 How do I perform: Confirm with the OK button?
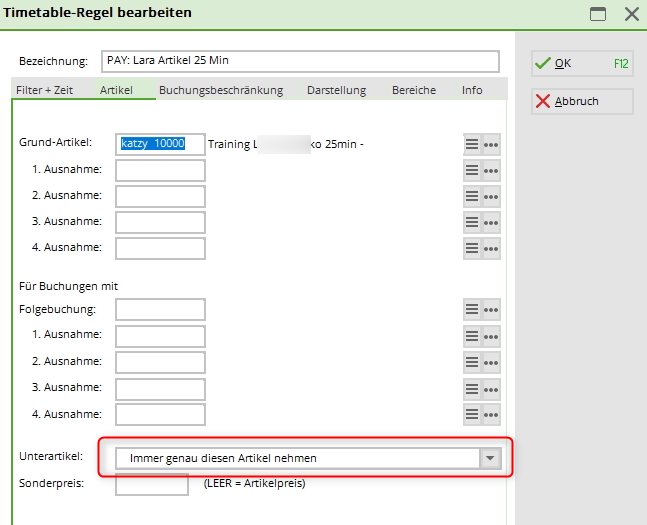[581, 63]
